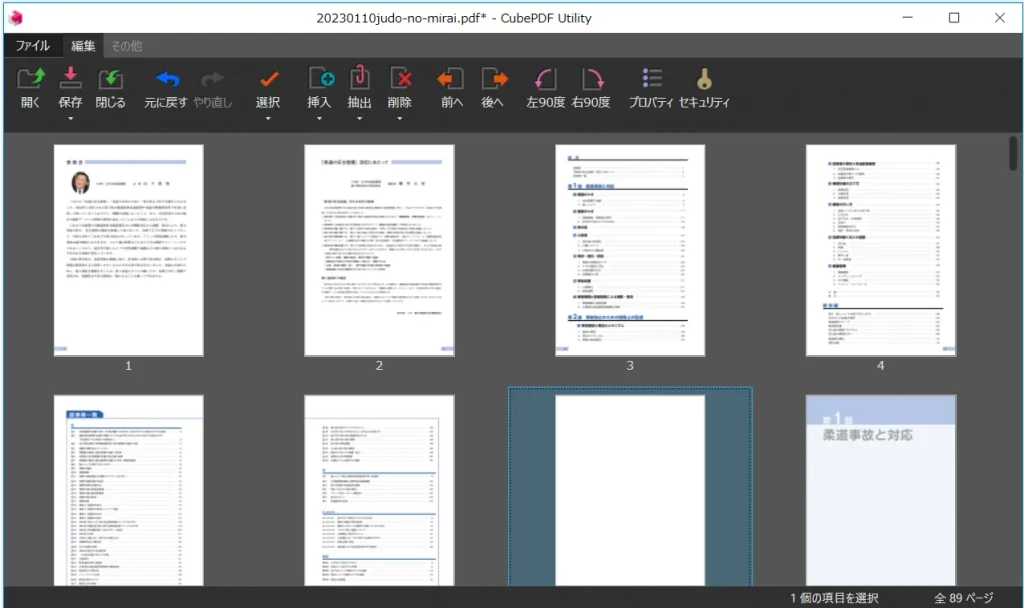Click the Close (閉じる) file icon
1024x608 pixels.
point(110,80)
